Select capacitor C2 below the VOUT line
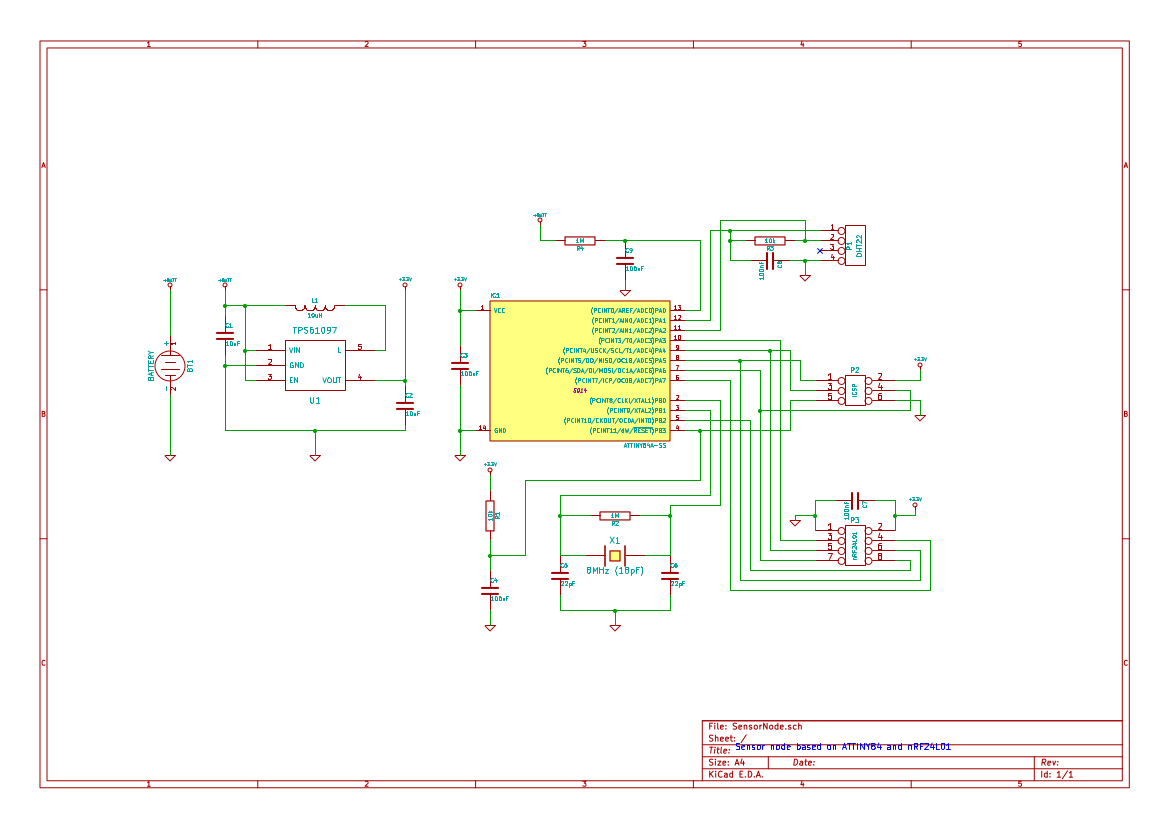This screenshot has height=827, width=1169. tap(405, 406)
